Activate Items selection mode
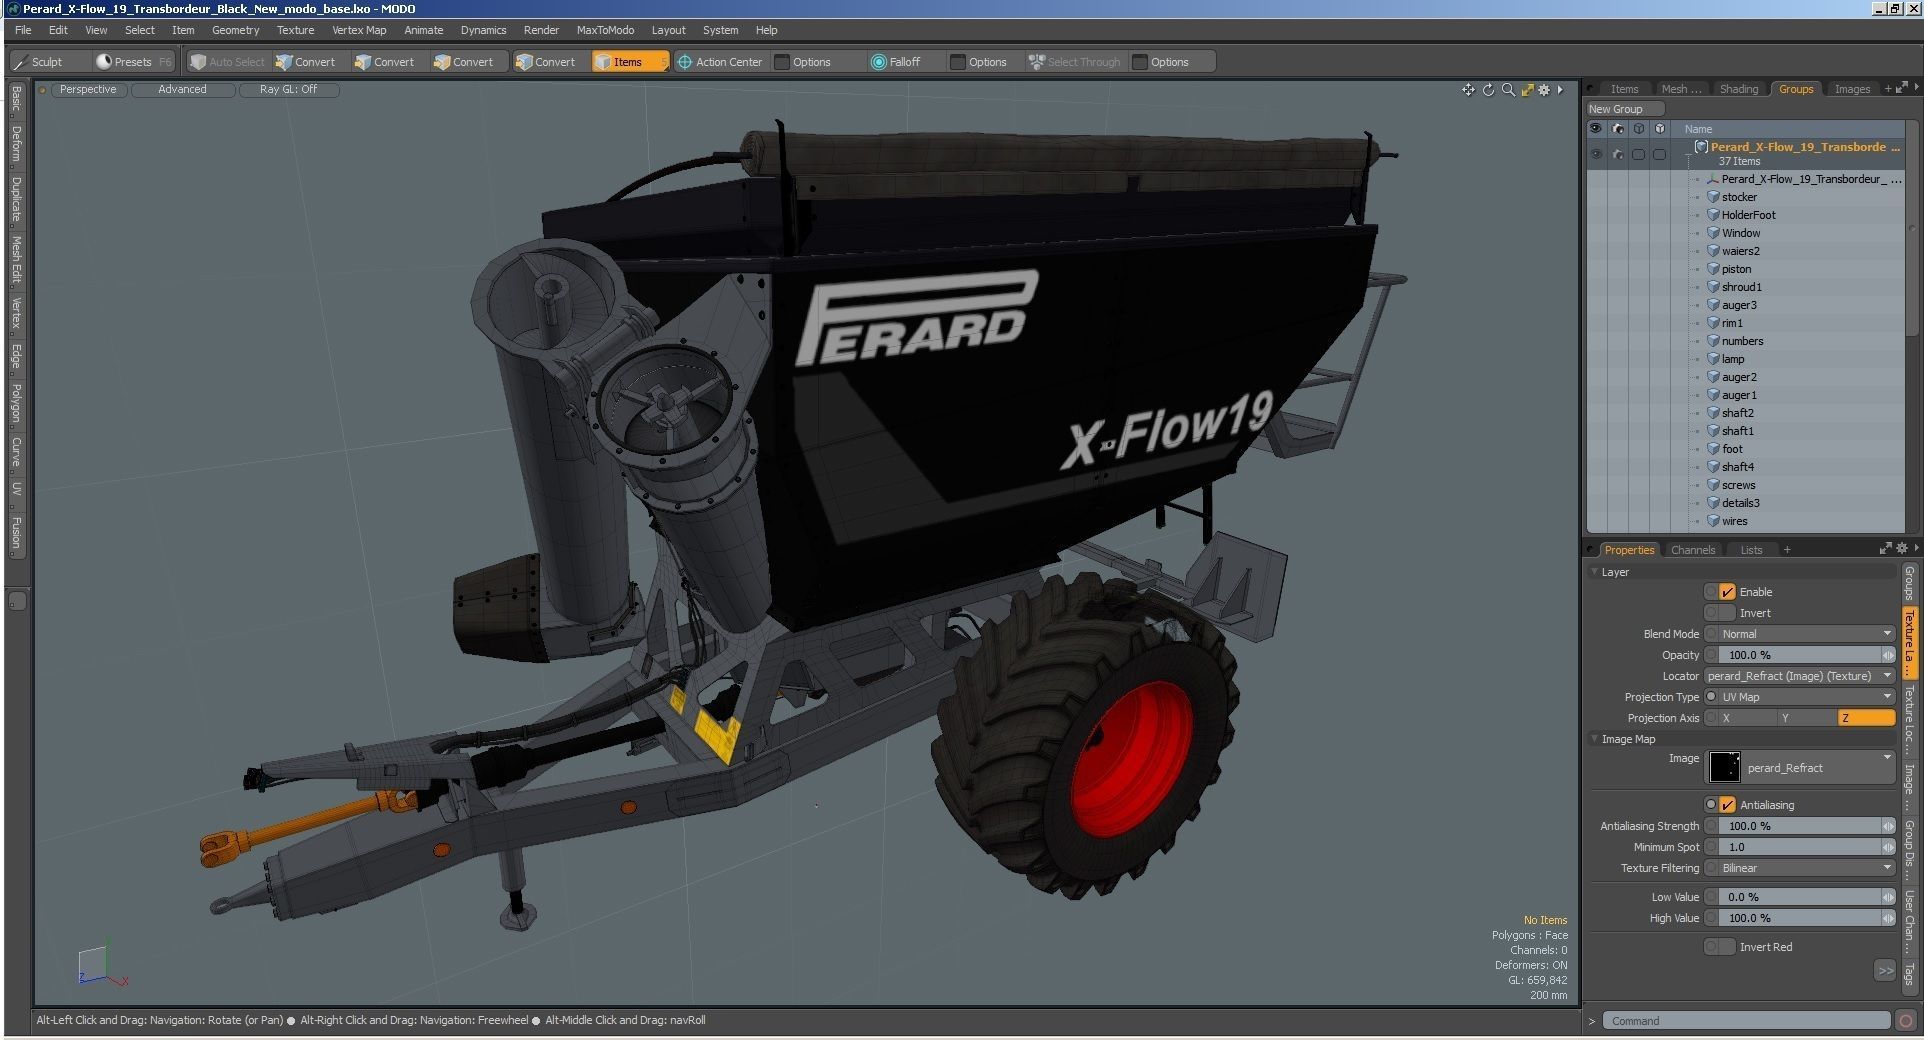The width and height of the screenshot is (1924, 1040). (x=628, y=62)
